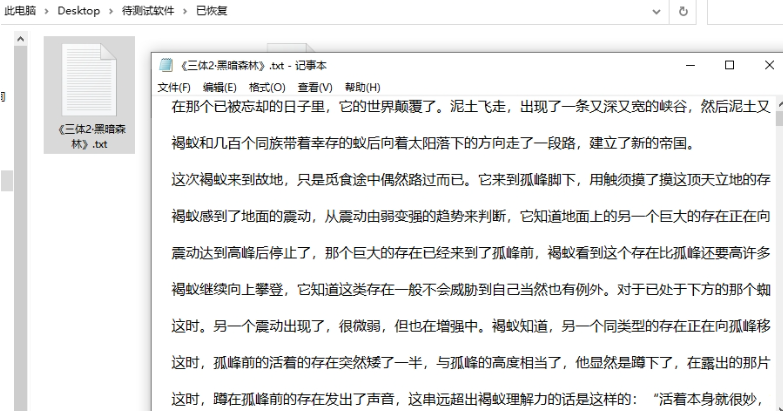The width and height of the screenshot is (783, 411).
Task: Minimize the Notepad window
Action: coord(691,65)
